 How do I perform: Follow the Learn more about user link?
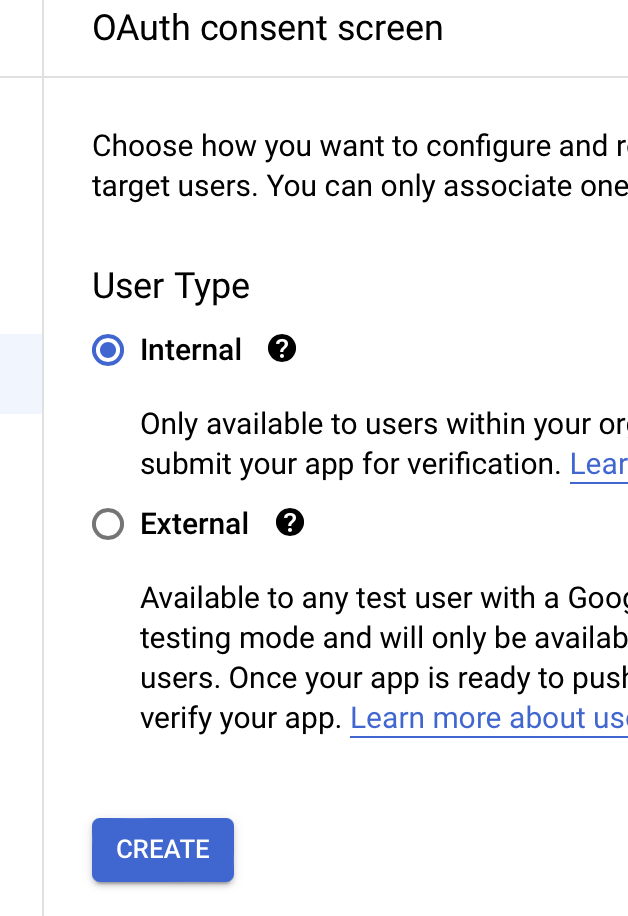click(488, 718)
